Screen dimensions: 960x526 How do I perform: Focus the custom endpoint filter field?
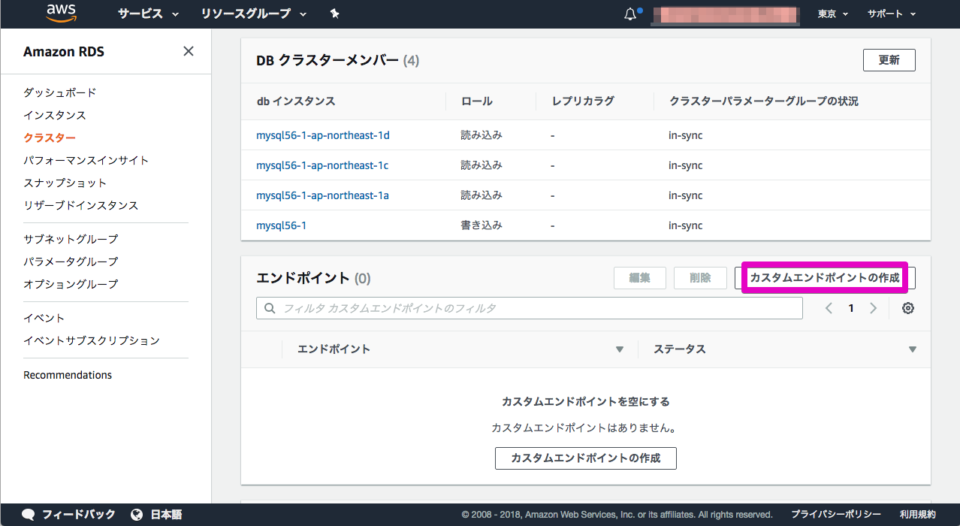point(529,308)
